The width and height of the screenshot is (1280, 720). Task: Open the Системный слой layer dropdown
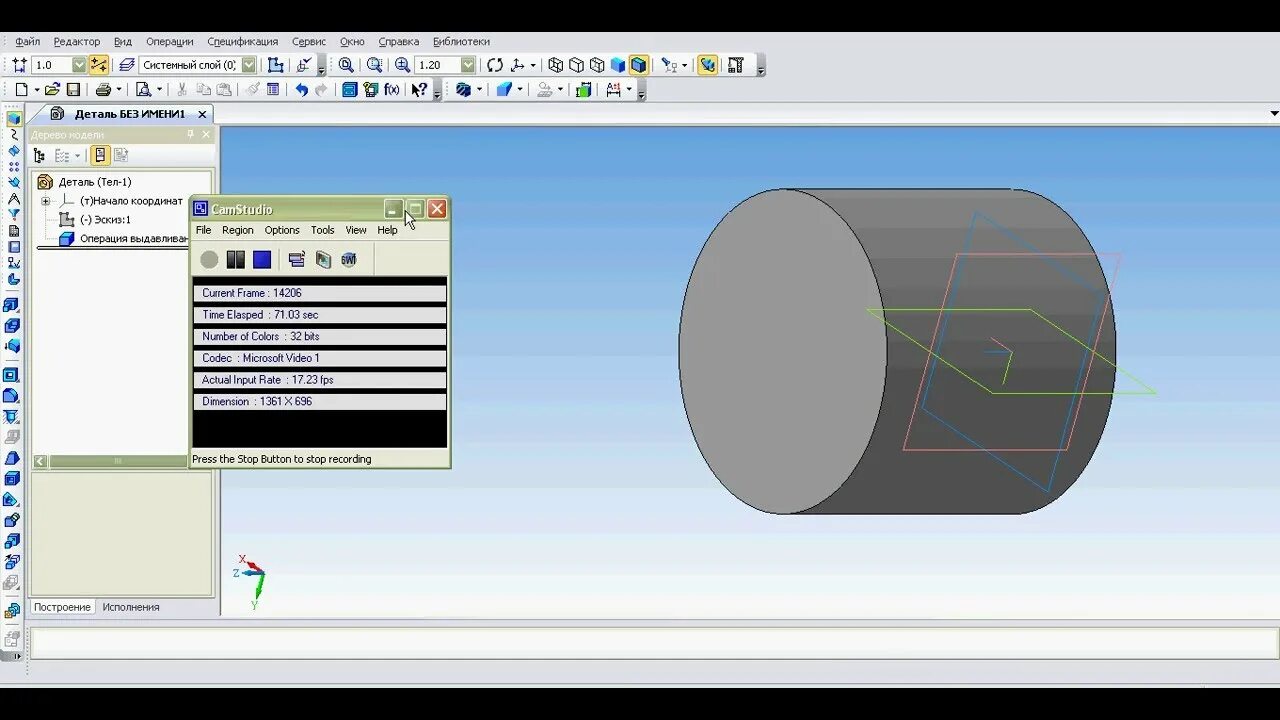click(249, 65)
